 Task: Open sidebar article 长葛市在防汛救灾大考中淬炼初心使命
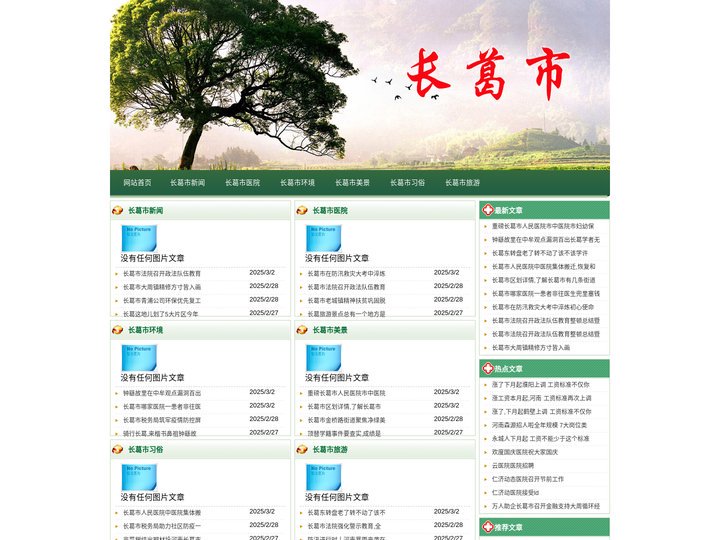coord(543,307)
